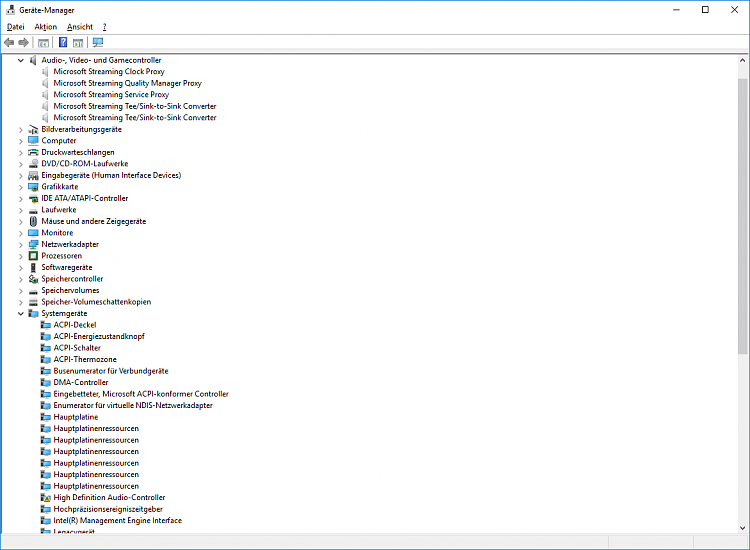This screenshot has width=750, height=550.
Task: Select ACPI-Schalter device
Action: tap(77, 348)
